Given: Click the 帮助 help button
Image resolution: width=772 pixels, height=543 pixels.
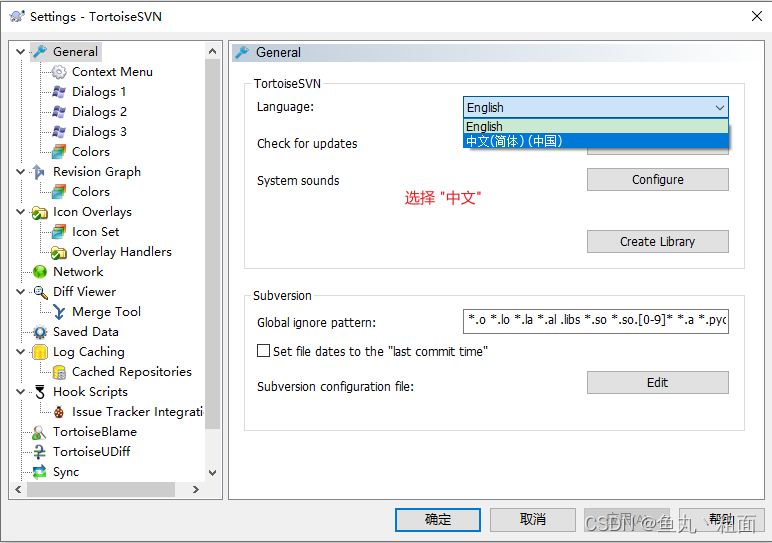Looking at the screenshot, I should tap(722, 519).
